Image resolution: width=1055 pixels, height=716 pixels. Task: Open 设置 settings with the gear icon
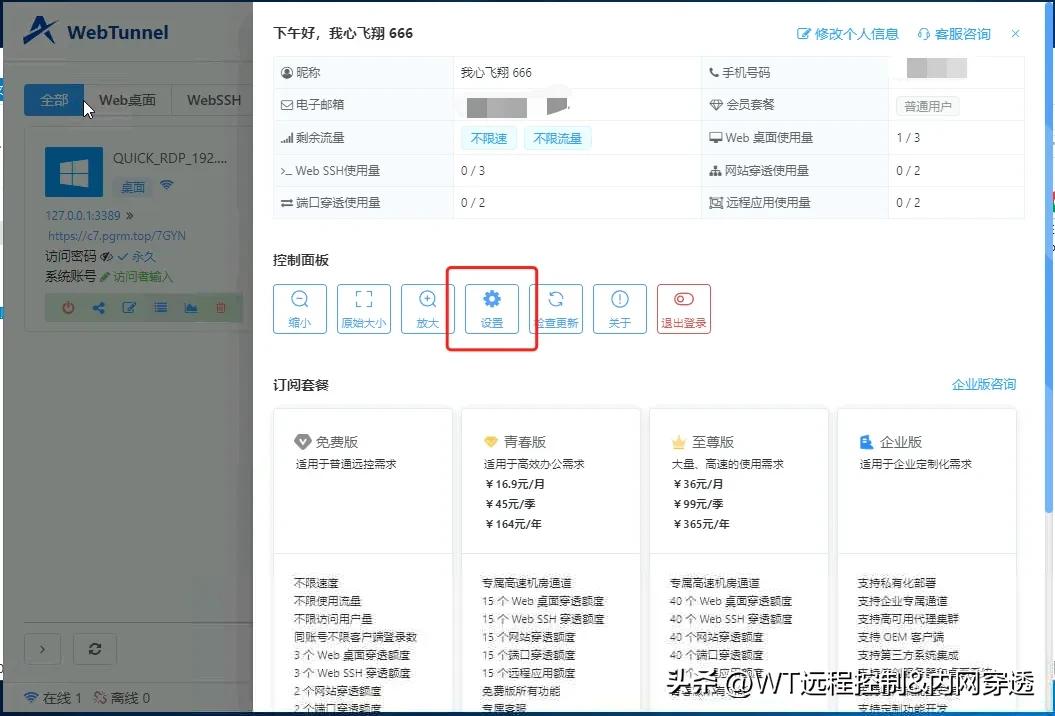(x=492, y=308)
